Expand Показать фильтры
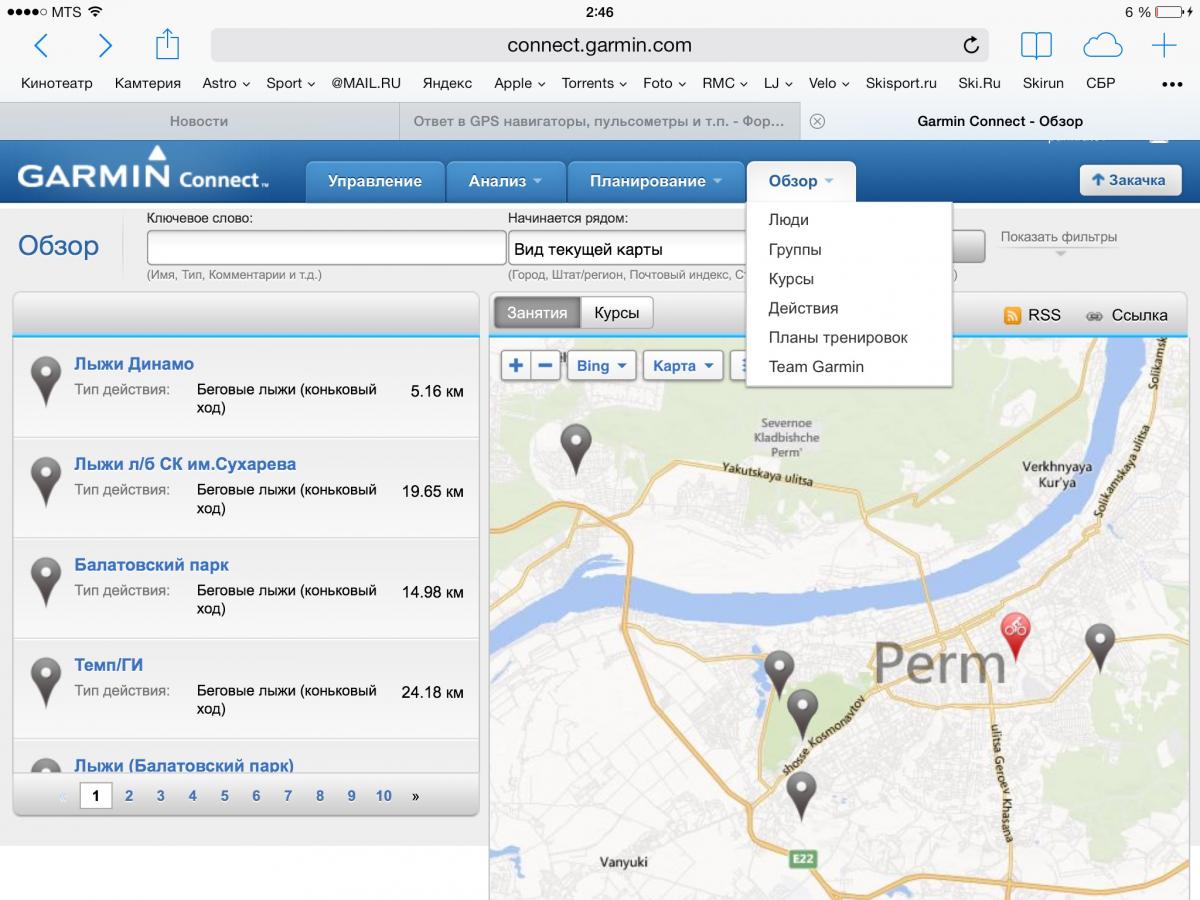The width and height of the screenshot is (1200, 900). (1059, 238)
